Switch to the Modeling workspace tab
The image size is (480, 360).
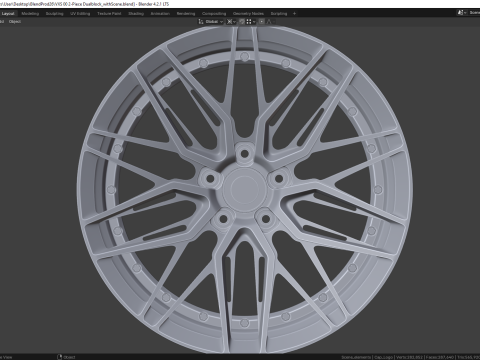[x=30, y=14]
